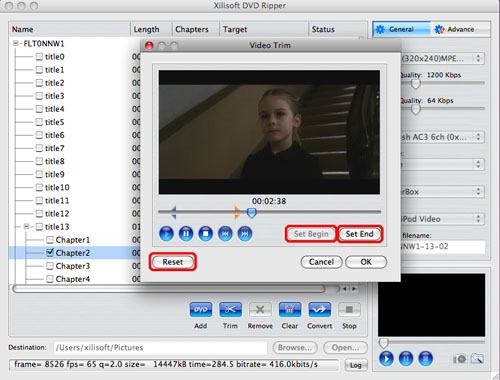
Task: Click the orange trim end marker
Action: (237, 212)
